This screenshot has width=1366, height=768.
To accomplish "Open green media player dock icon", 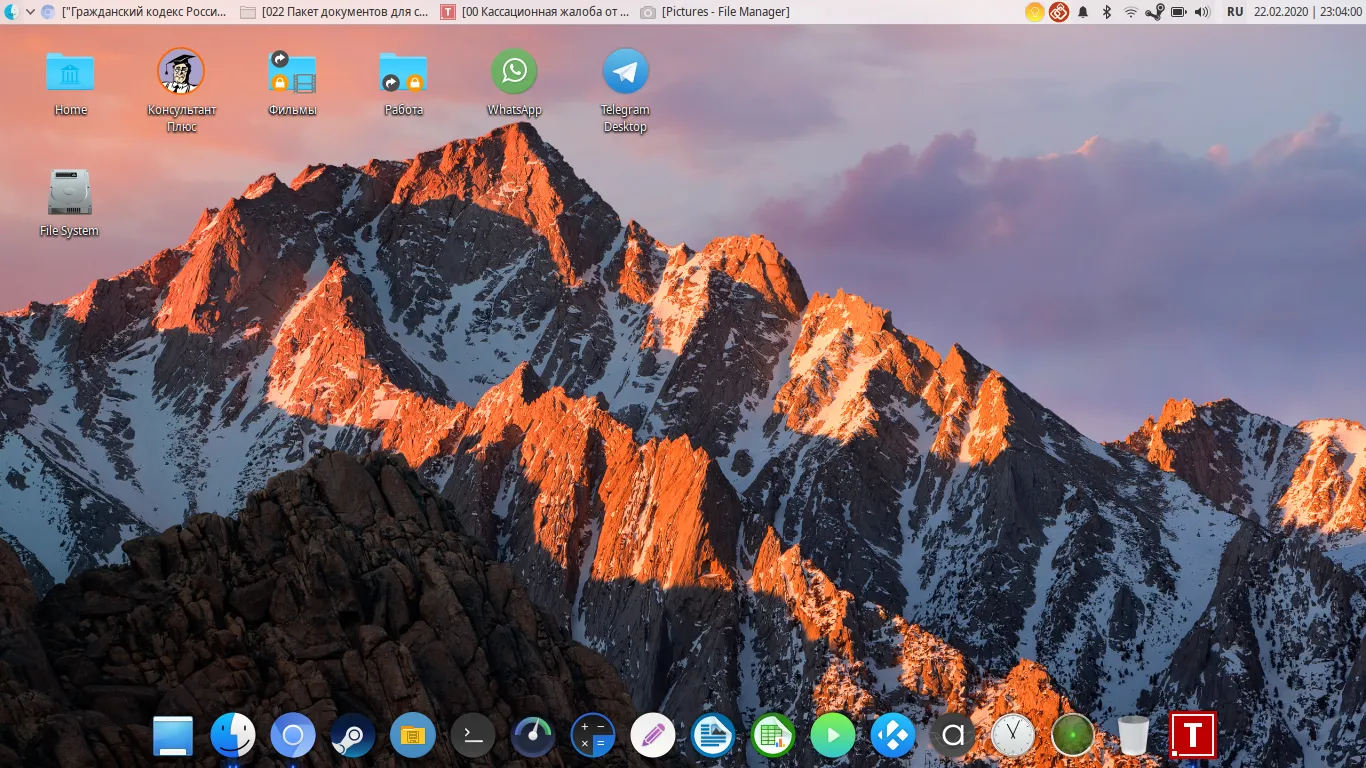I will [x=833, y=737].
